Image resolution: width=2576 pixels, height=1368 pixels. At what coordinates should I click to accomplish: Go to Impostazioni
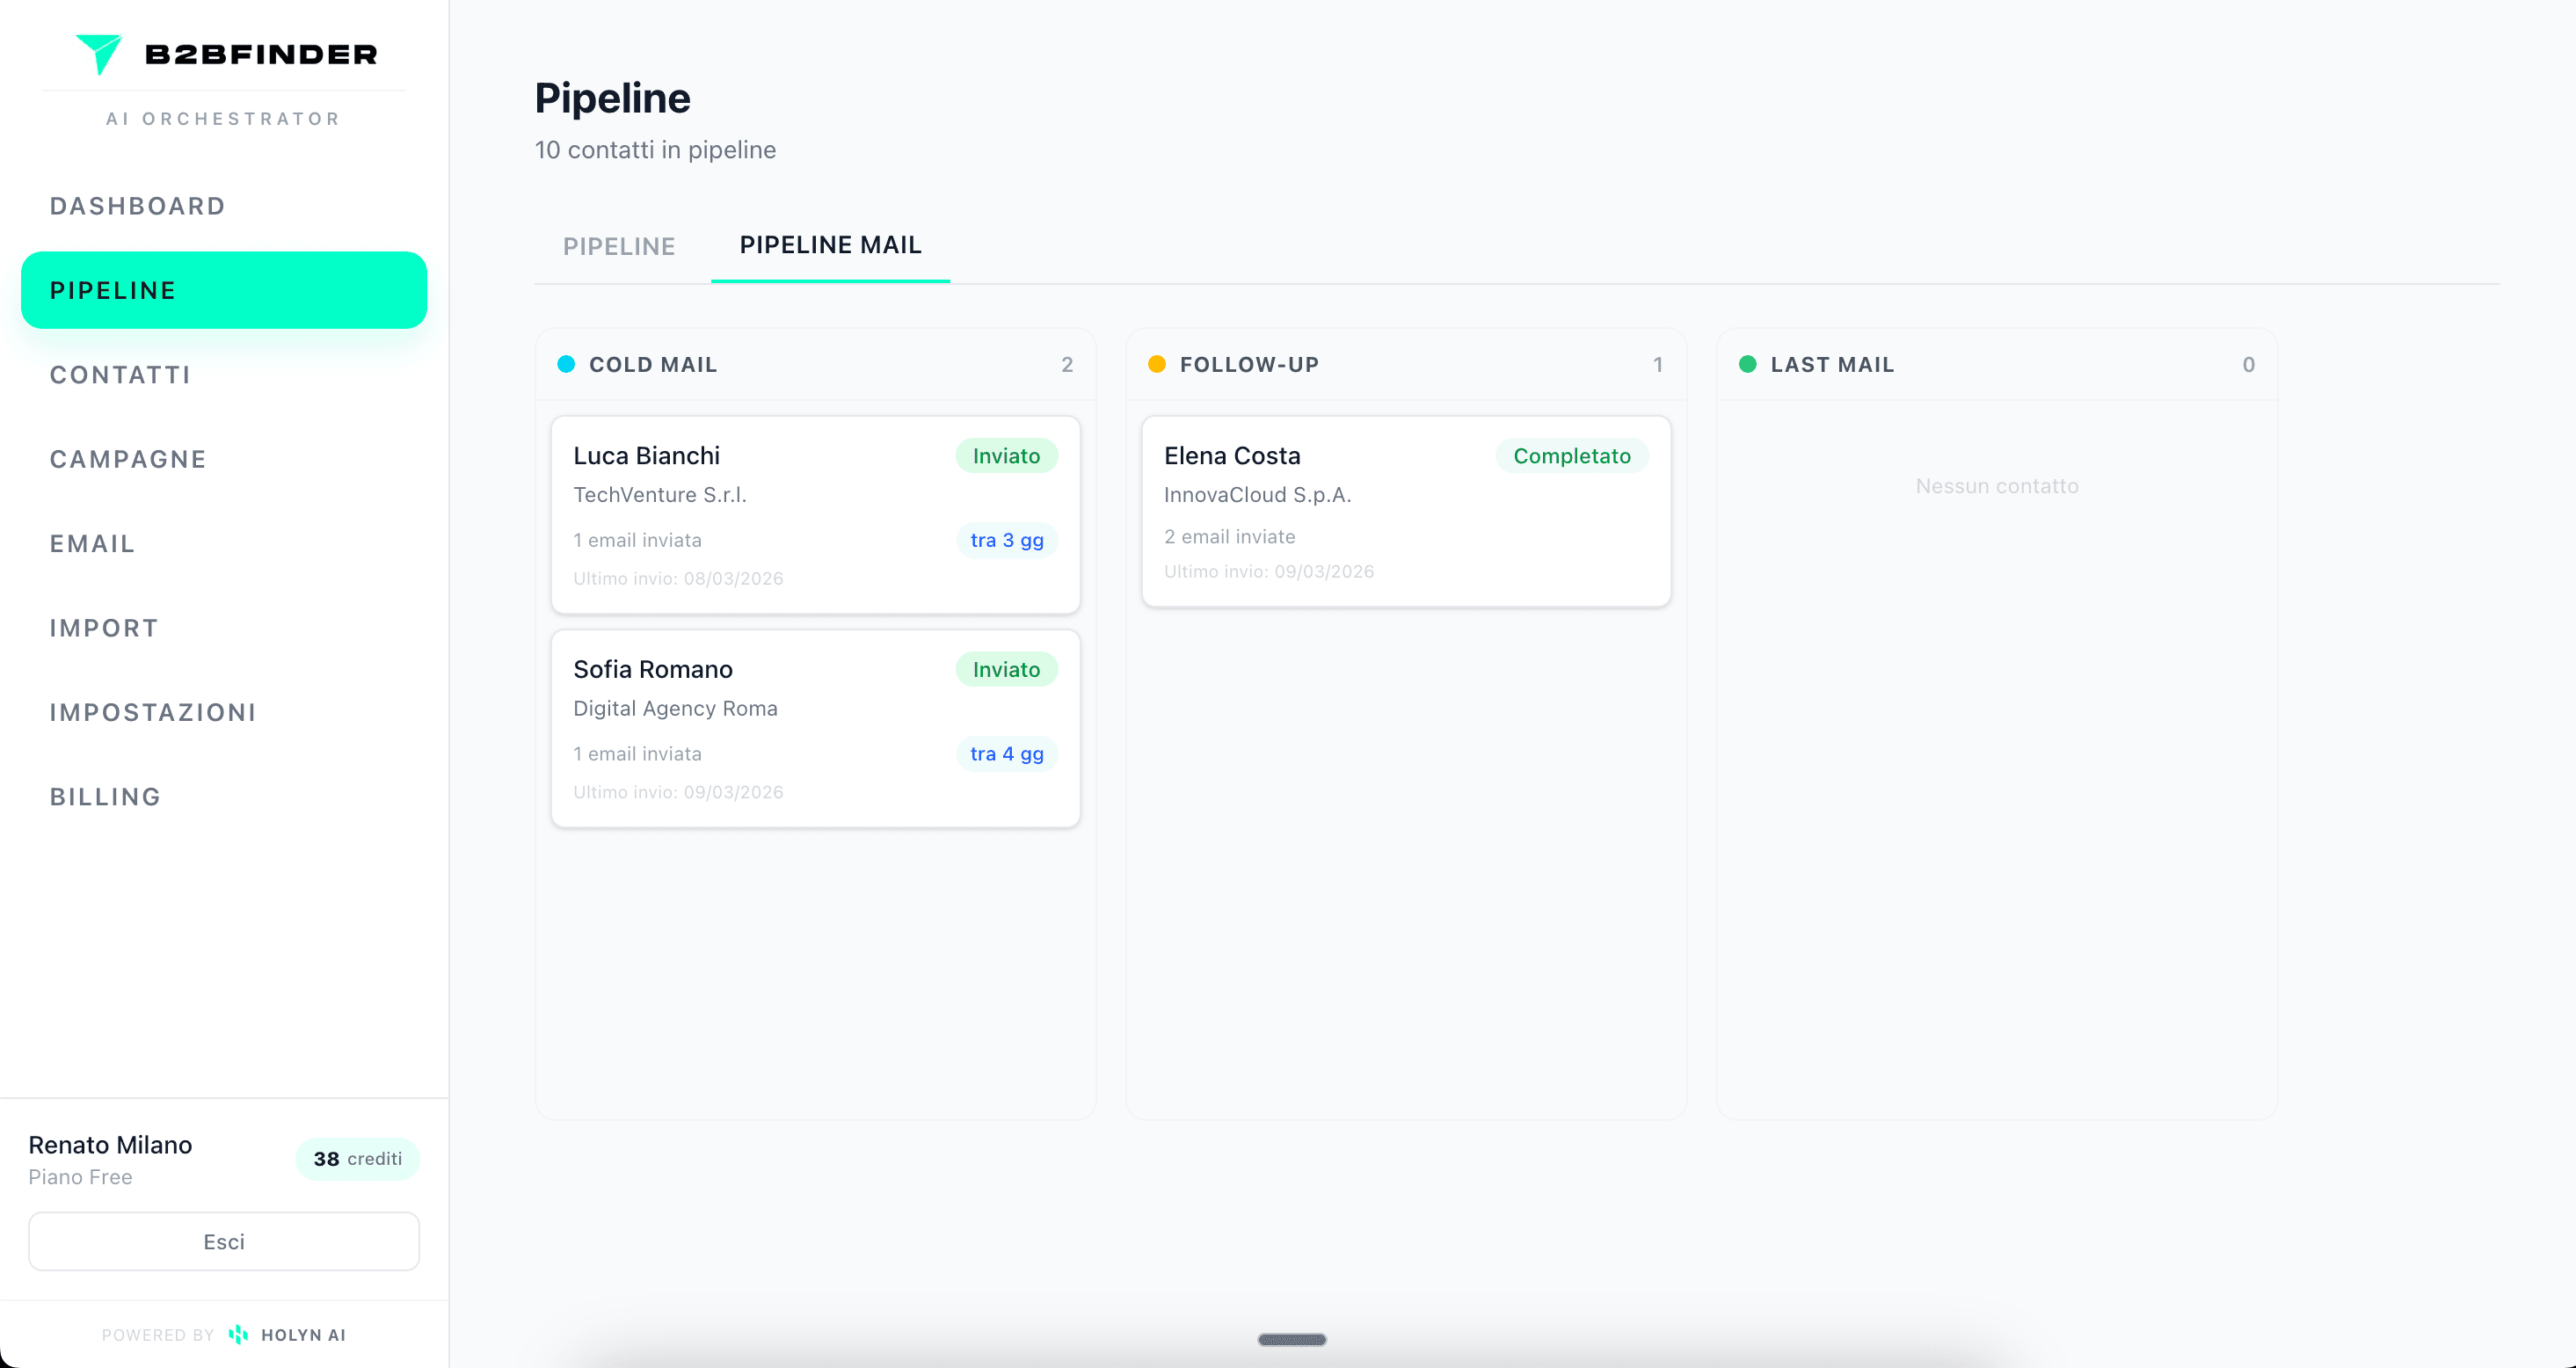tap(152, 712)
